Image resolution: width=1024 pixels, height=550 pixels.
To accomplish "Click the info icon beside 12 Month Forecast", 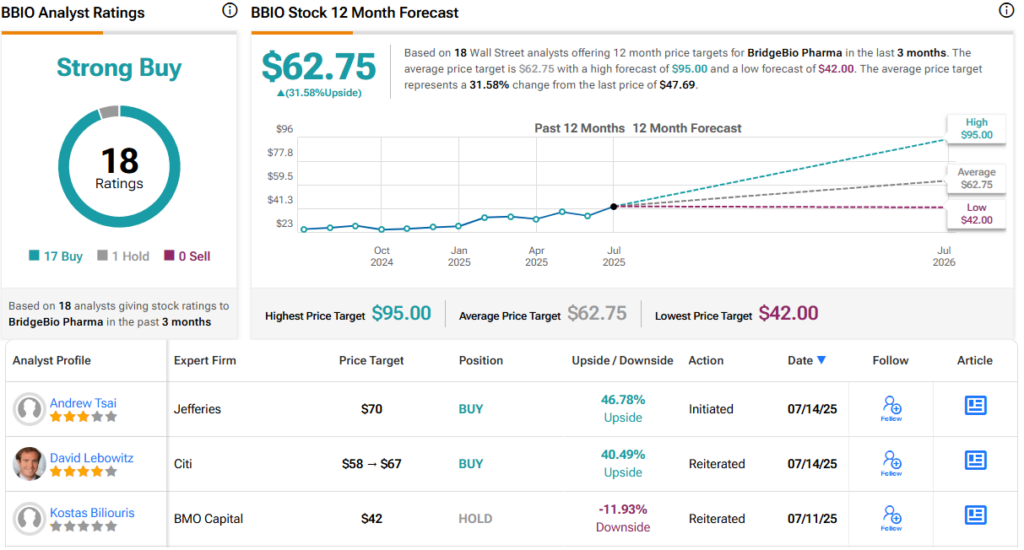I will (1006, 11).
